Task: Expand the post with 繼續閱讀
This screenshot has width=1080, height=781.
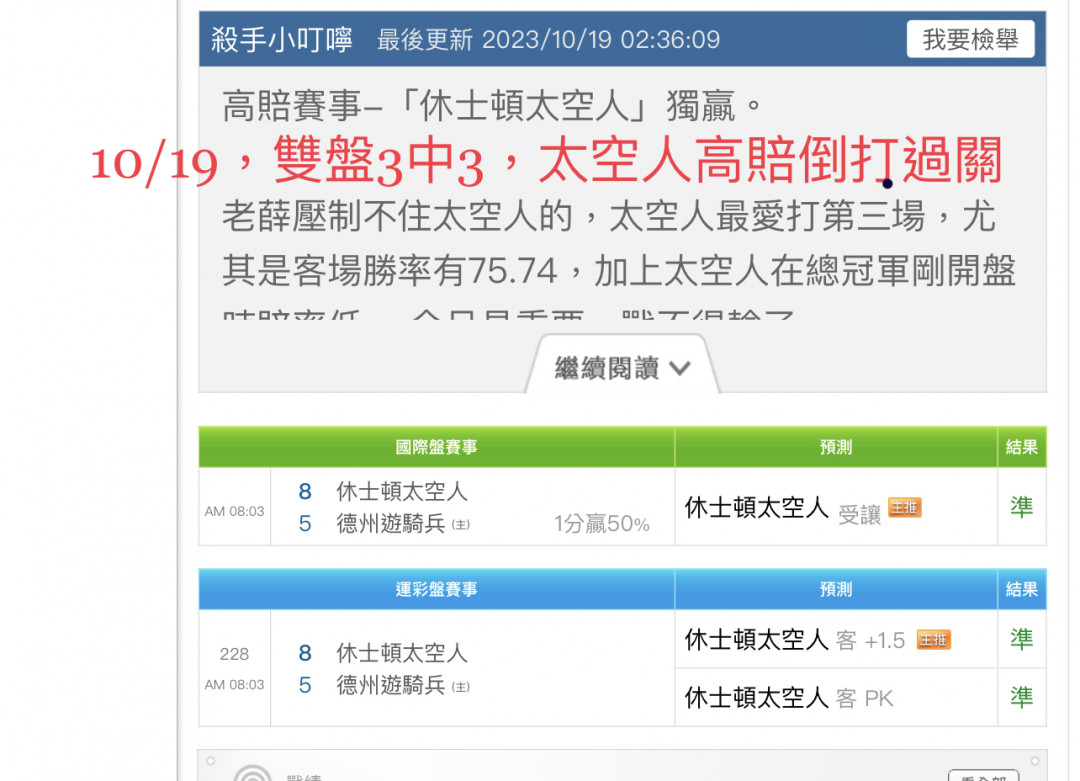Action: pos(622,368)
